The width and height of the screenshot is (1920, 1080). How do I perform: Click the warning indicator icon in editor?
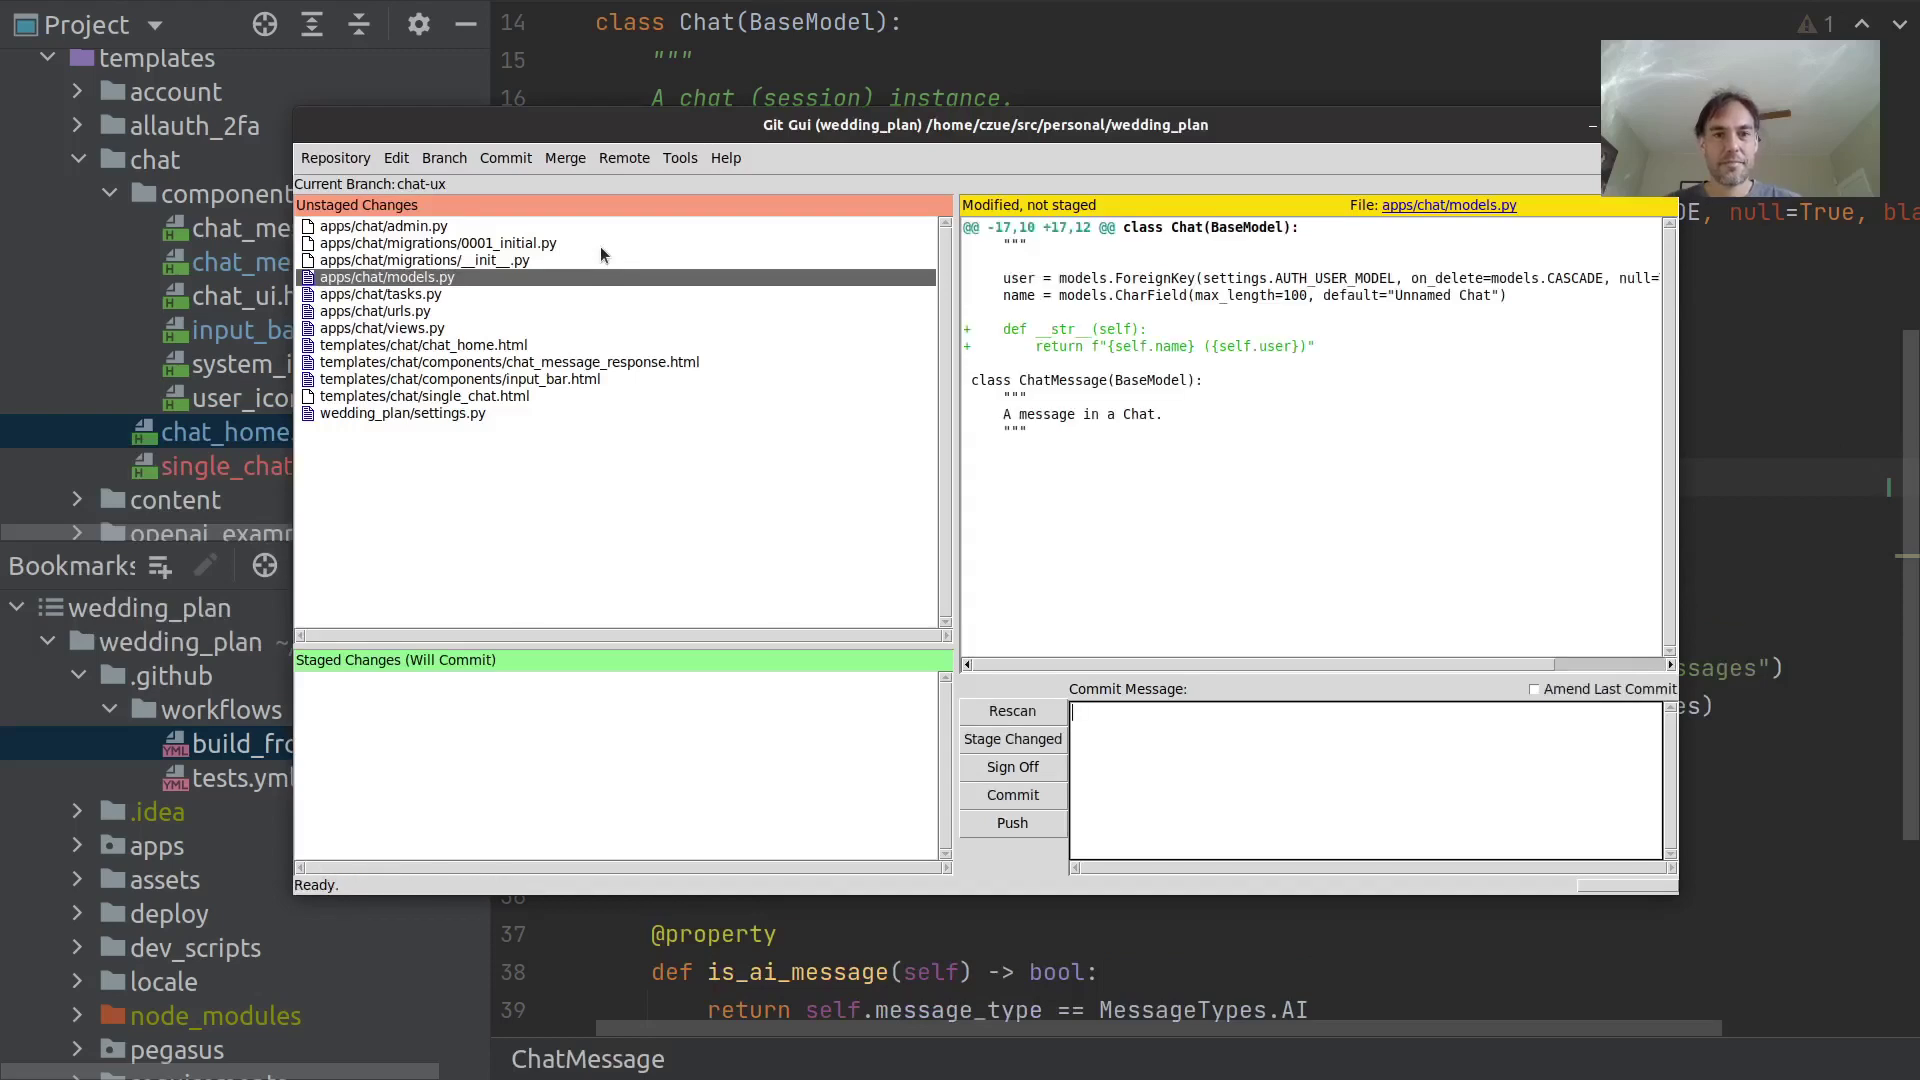(x=1807, y=24)
